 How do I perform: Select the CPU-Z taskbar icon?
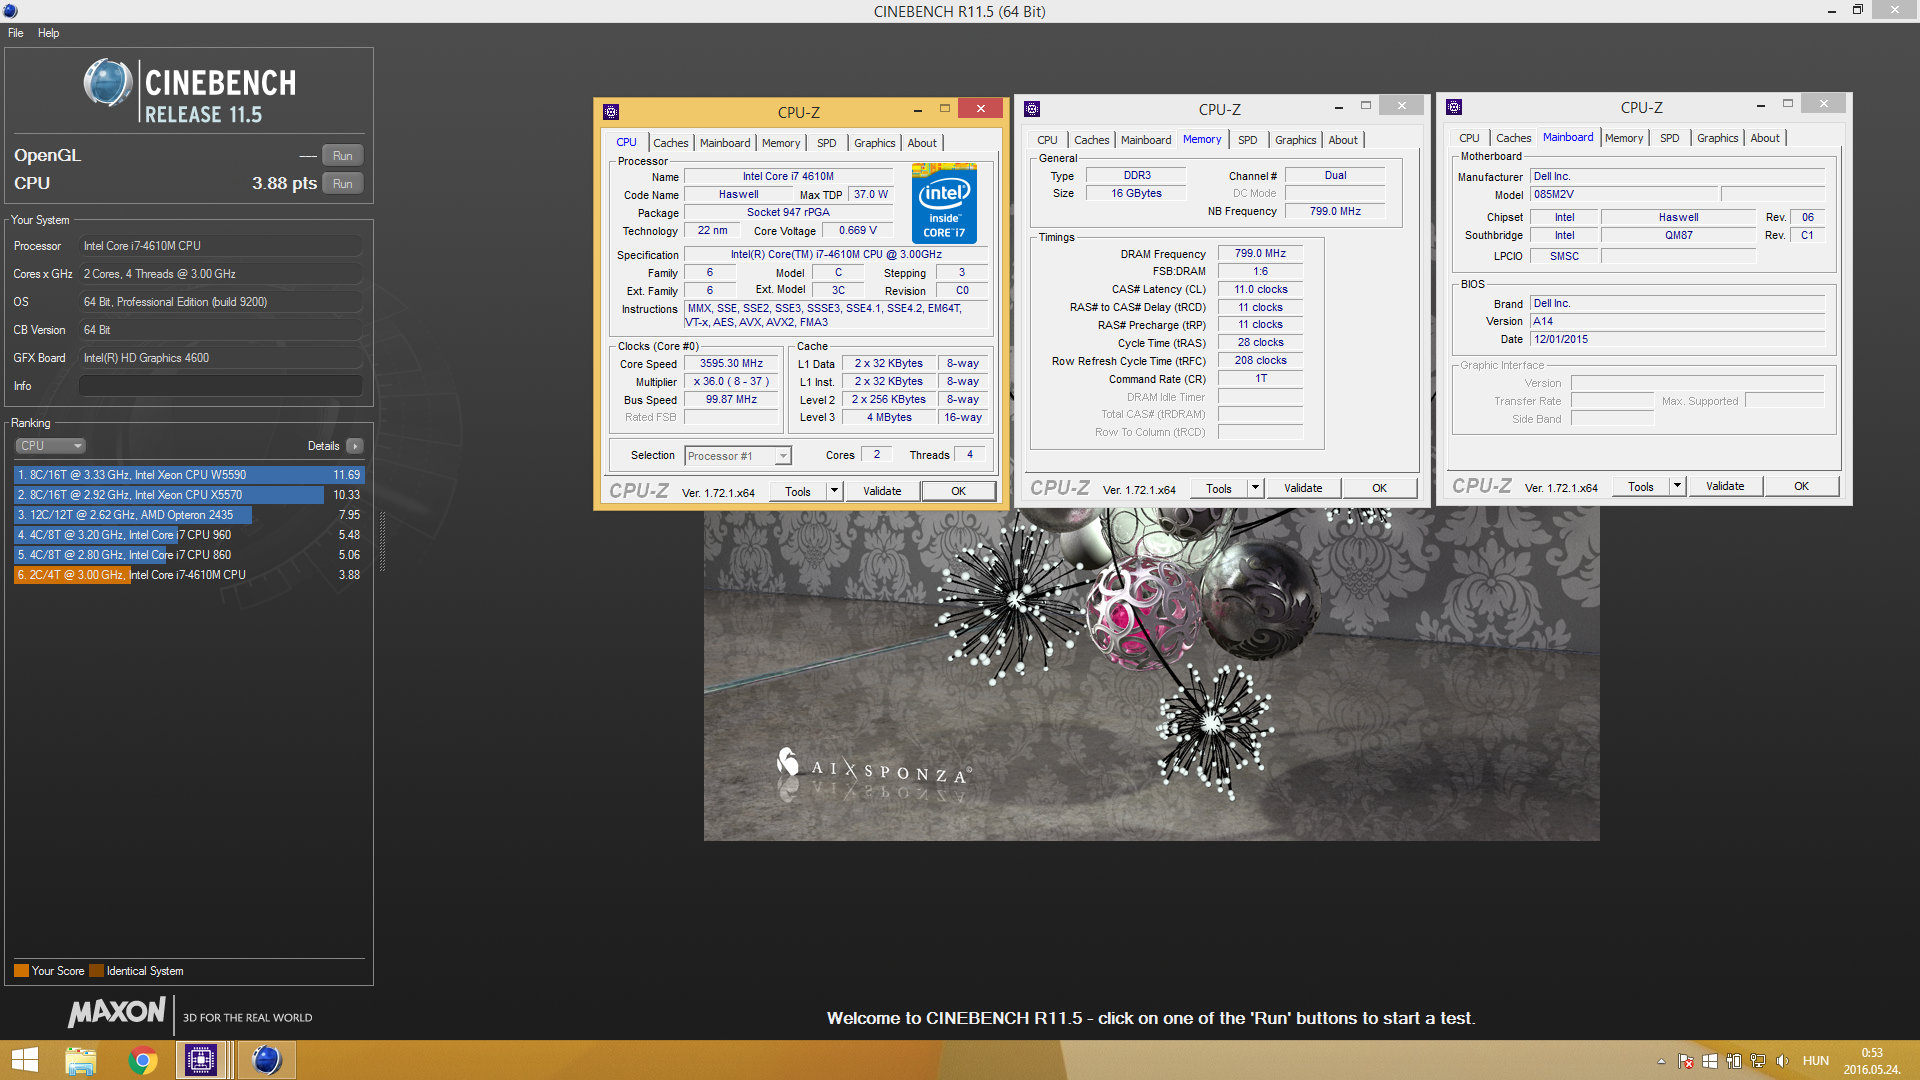tap(201, 1060)
